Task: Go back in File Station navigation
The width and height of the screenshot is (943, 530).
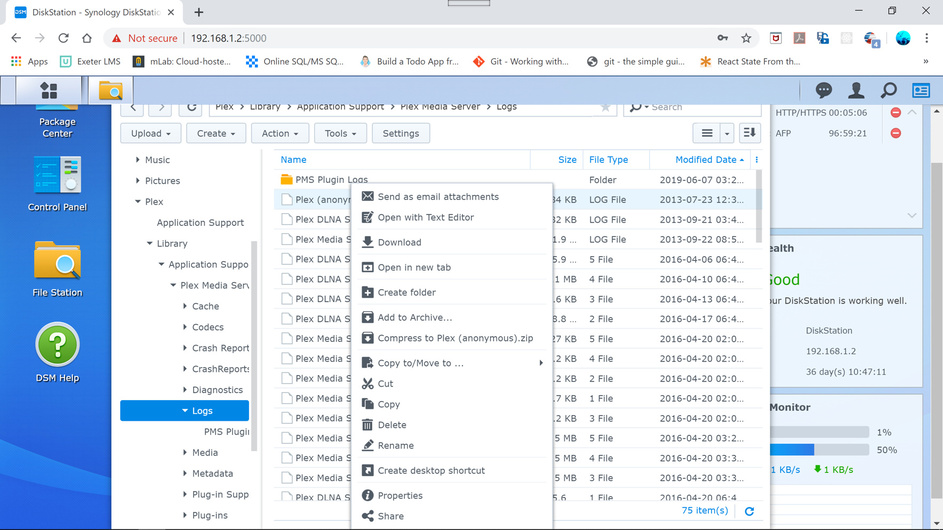Action: tap(133, 107)
